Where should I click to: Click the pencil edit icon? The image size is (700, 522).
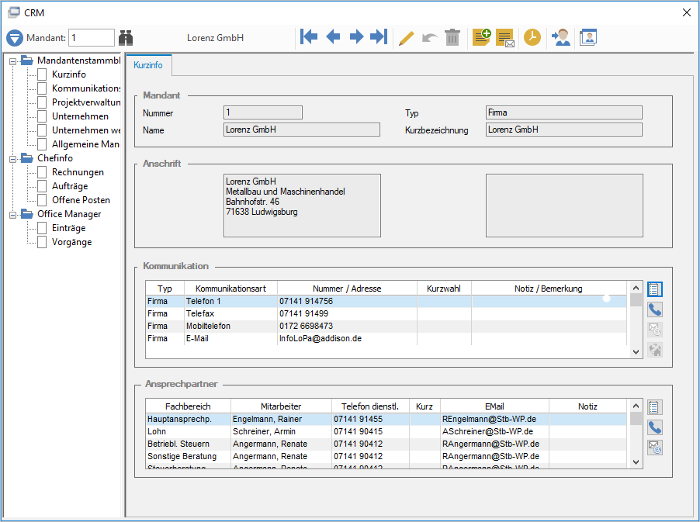tap(406, 38)
